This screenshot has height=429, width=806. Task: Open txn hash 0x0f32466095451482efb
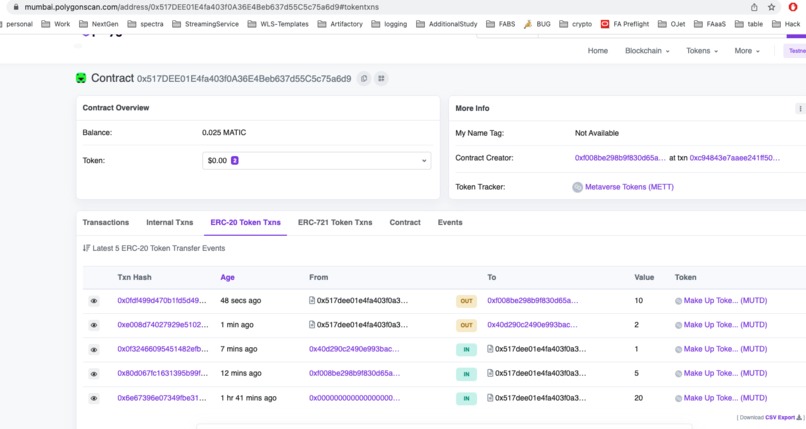coord(162,349)
